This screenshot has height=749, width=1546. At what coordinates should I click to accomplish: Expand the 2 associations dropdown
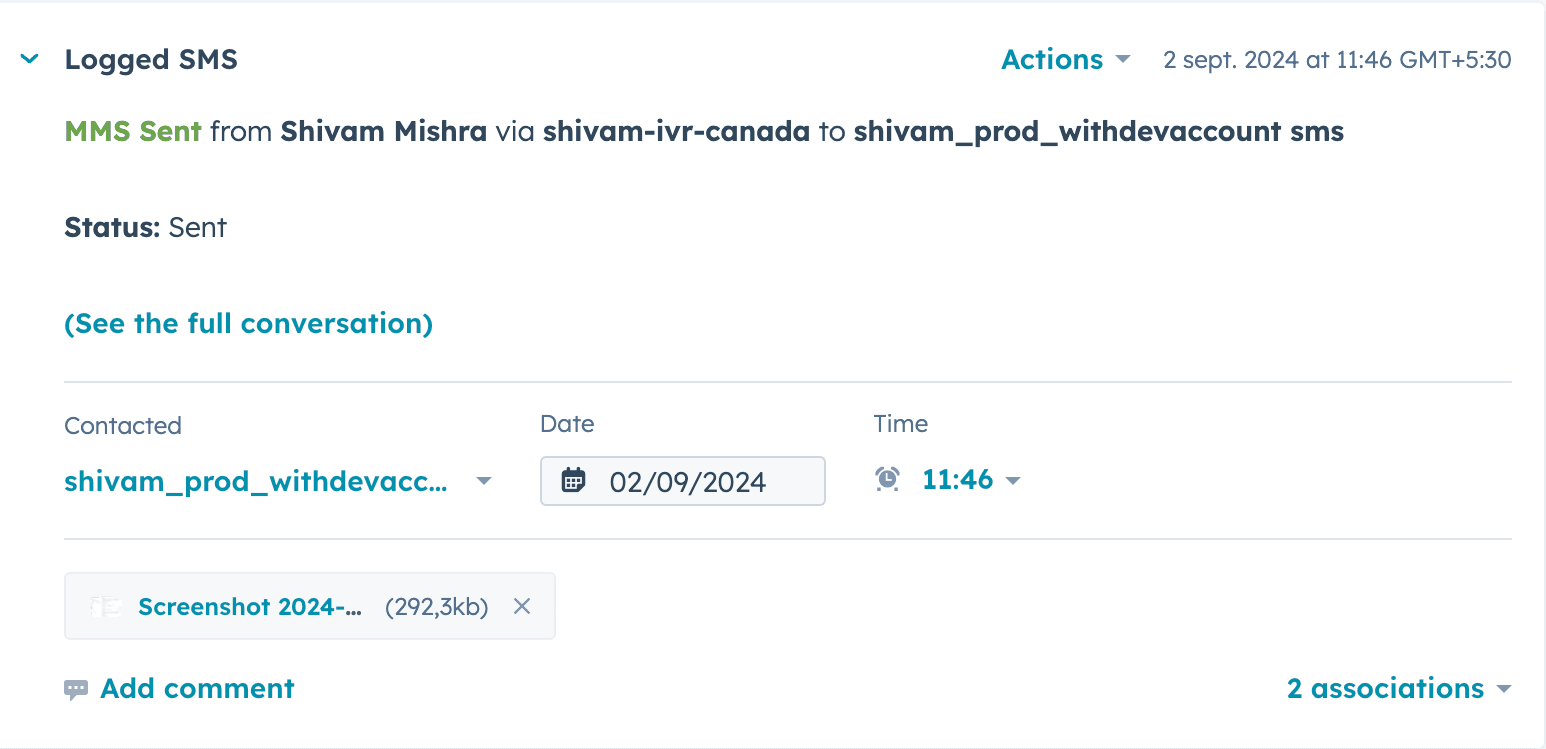tap(1384, 689)
